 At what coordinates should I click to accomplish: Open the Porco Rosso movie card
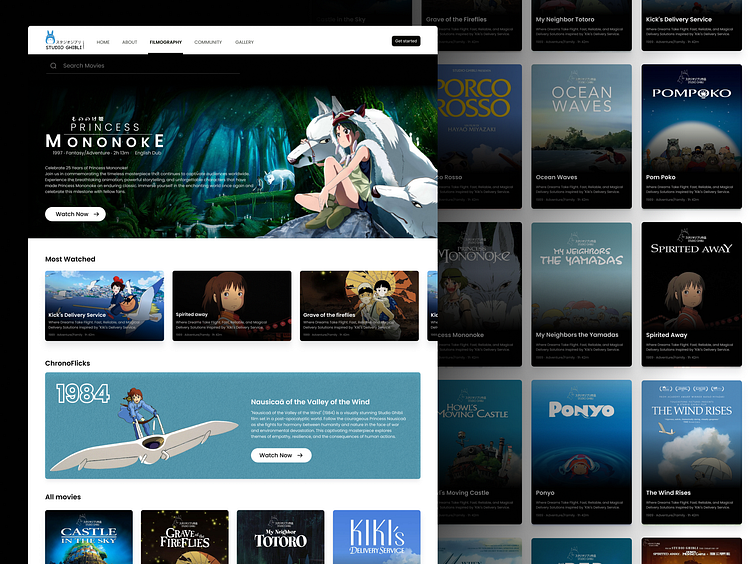click(480, 137)
